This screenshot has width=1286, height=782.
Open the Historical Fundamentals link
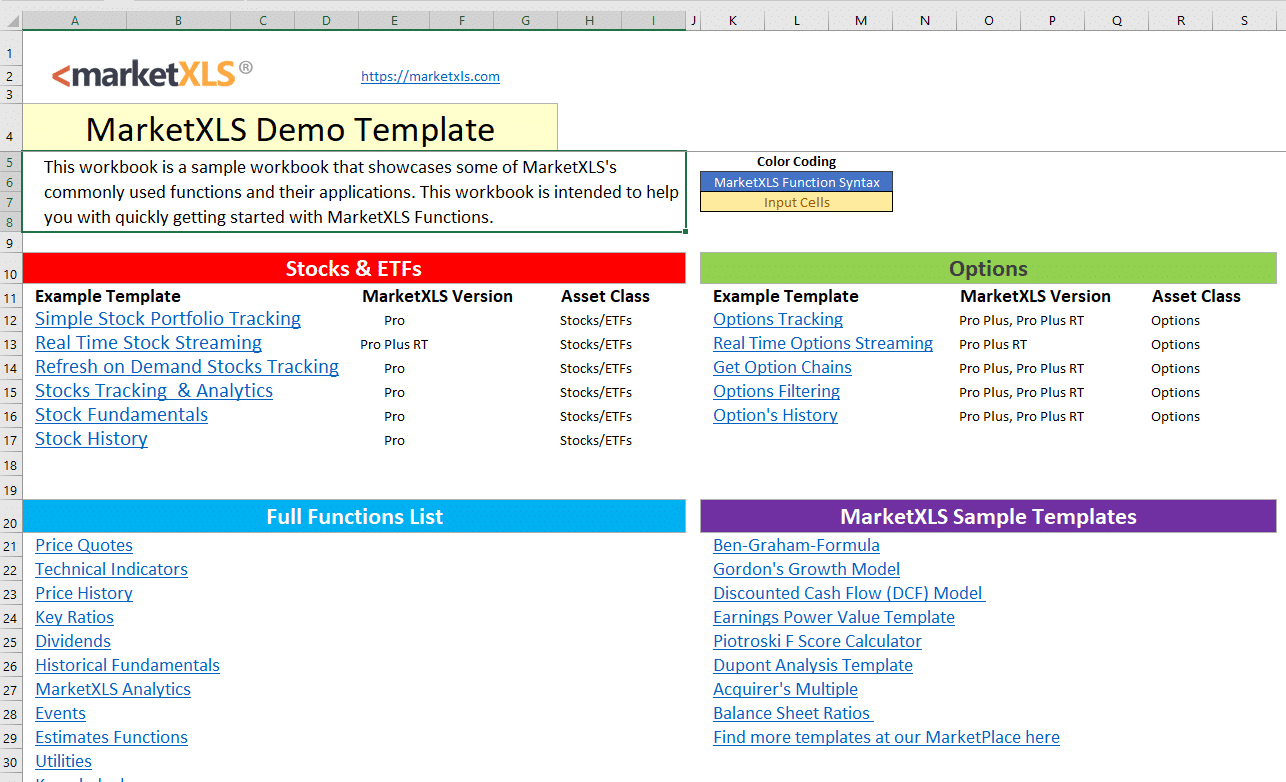(127, 665)
